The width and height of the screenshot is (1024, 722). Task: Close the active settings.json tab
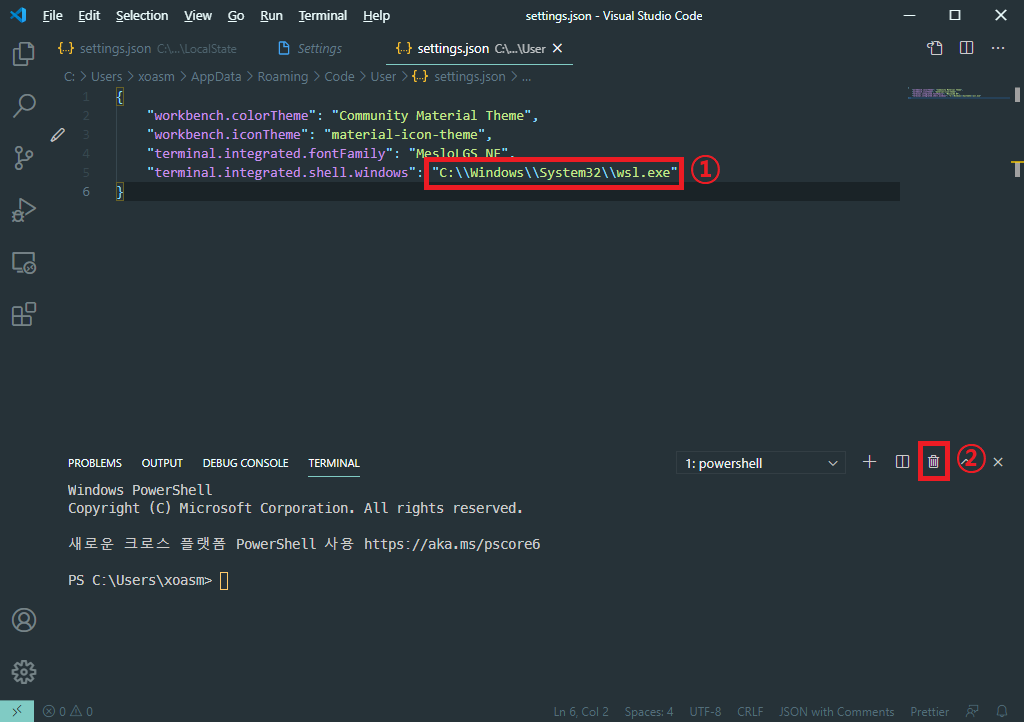[x=558, y=48]
